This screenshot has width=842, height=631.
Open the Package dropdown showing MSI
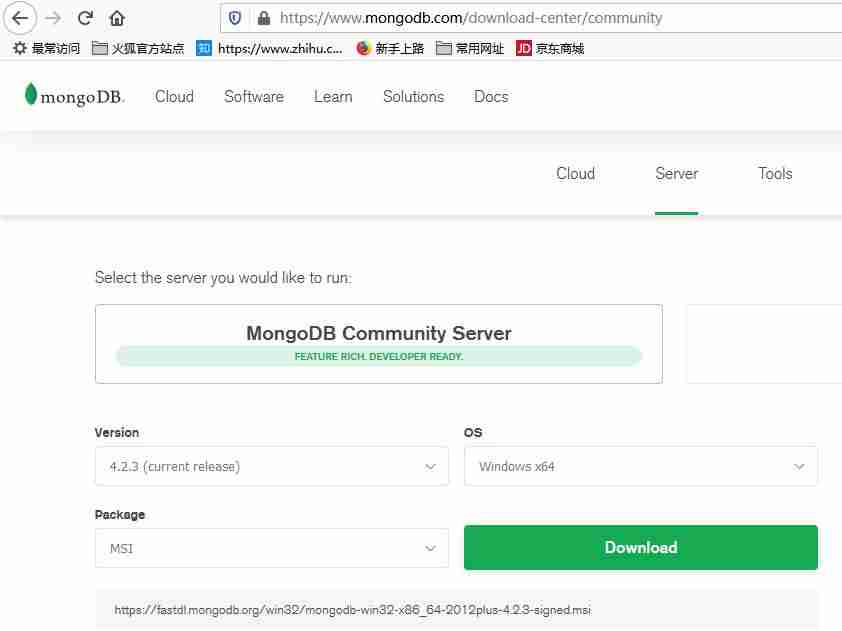click(272, 548)
